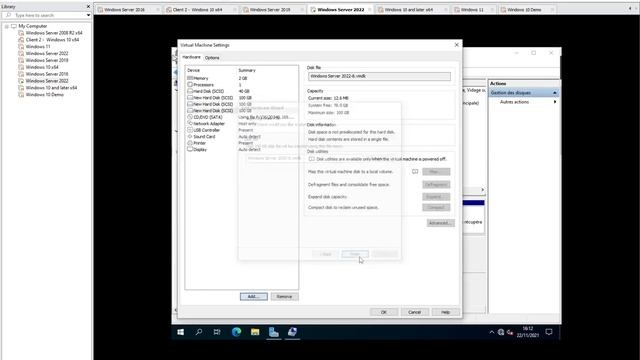Select the USB Controller device icon
This screenshot has width=640, height=360.
(x=190, y=130)
